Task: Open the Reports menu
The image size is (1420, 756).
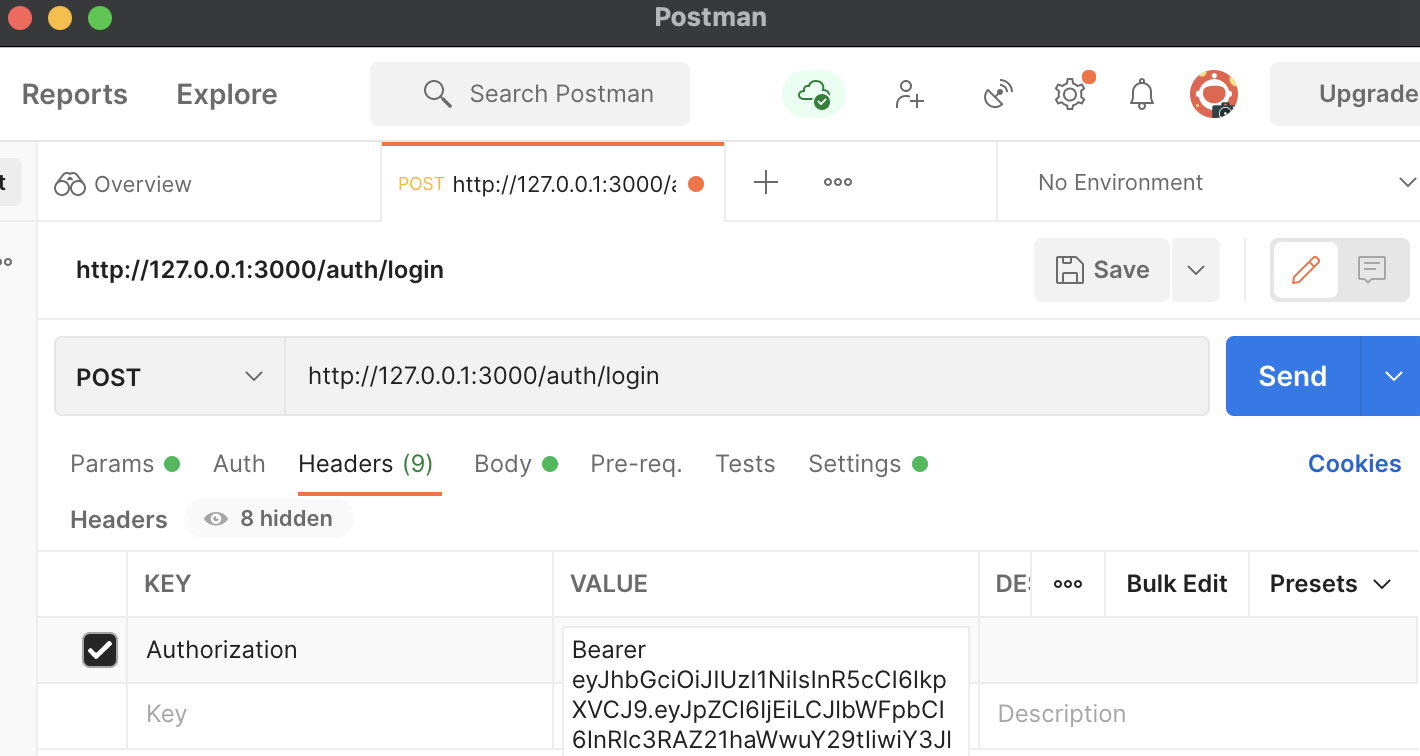Action: click(74, 94)
